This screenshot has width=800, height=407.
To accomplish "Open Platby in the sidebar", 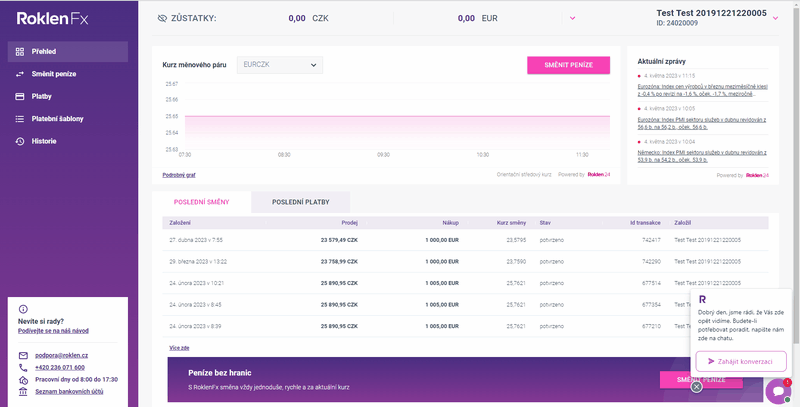I will [x=68, y=96].
